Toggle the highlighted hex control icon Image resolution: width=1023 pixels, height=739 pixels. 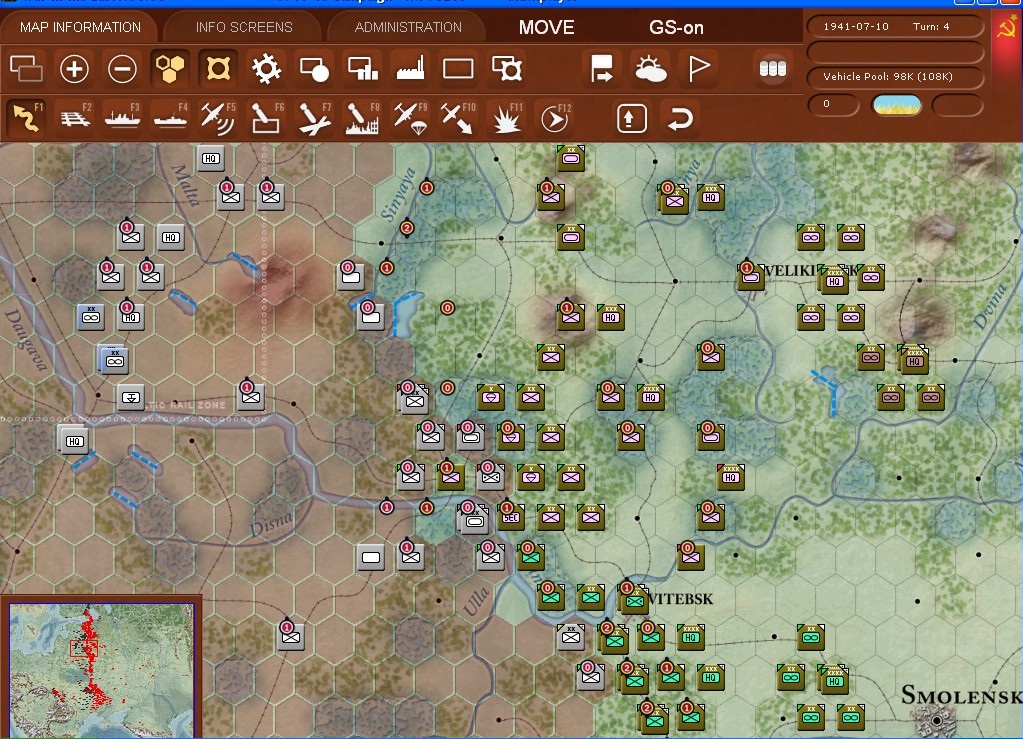(x=218, y=68)
